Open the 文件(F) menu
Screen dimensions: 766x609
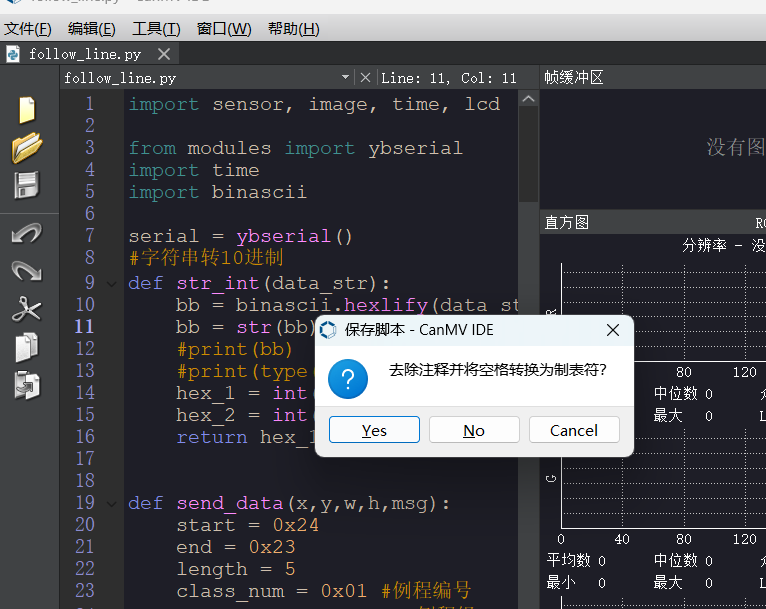pyautogui.click(x=29, y=29)
